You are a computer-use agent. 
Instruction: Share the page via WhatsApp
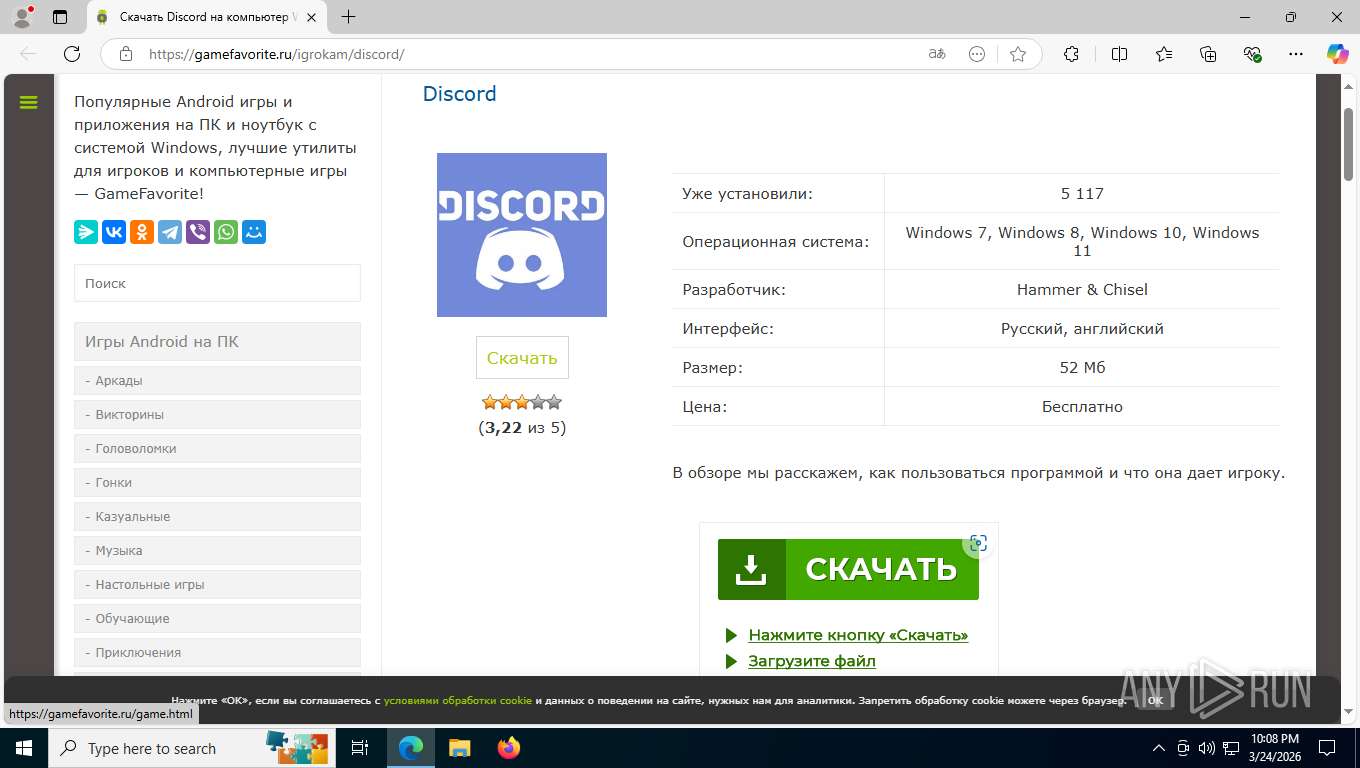pos(226,232)
